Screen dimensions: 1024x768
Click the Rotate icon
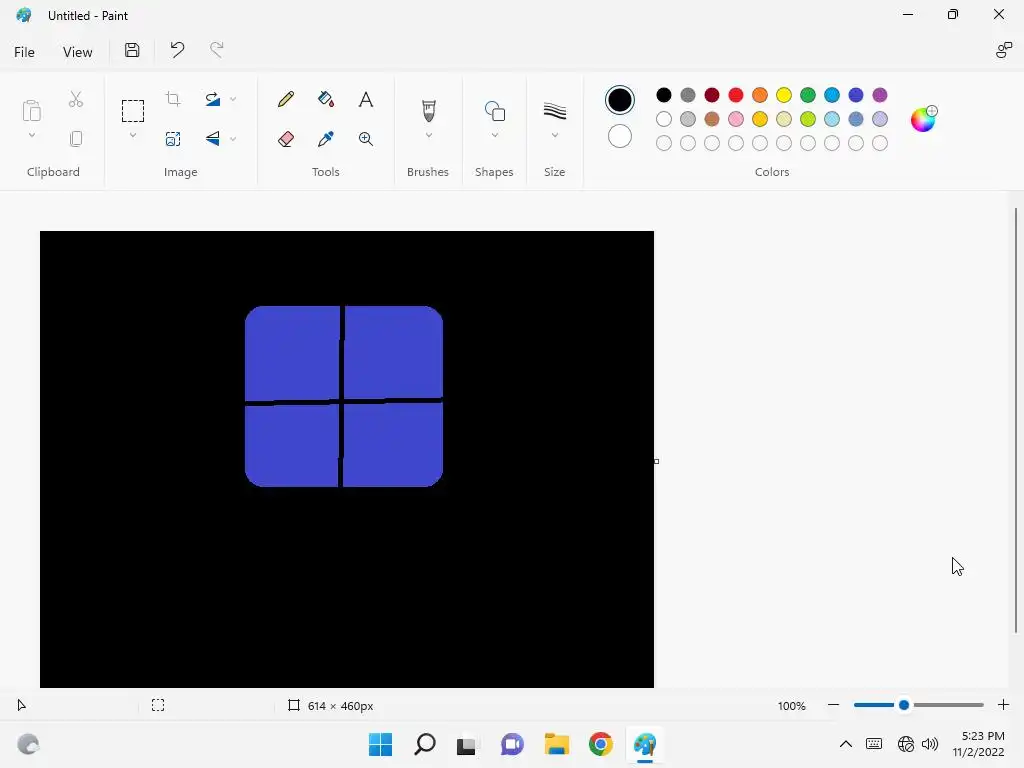[x=212, y=99]
